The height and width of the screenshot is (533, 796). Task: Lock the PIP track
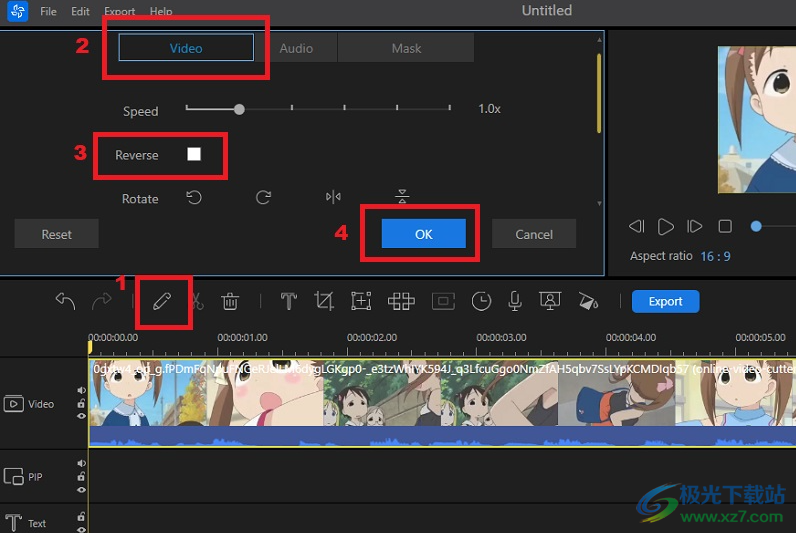pyautogui.click(x=81, y=477)
